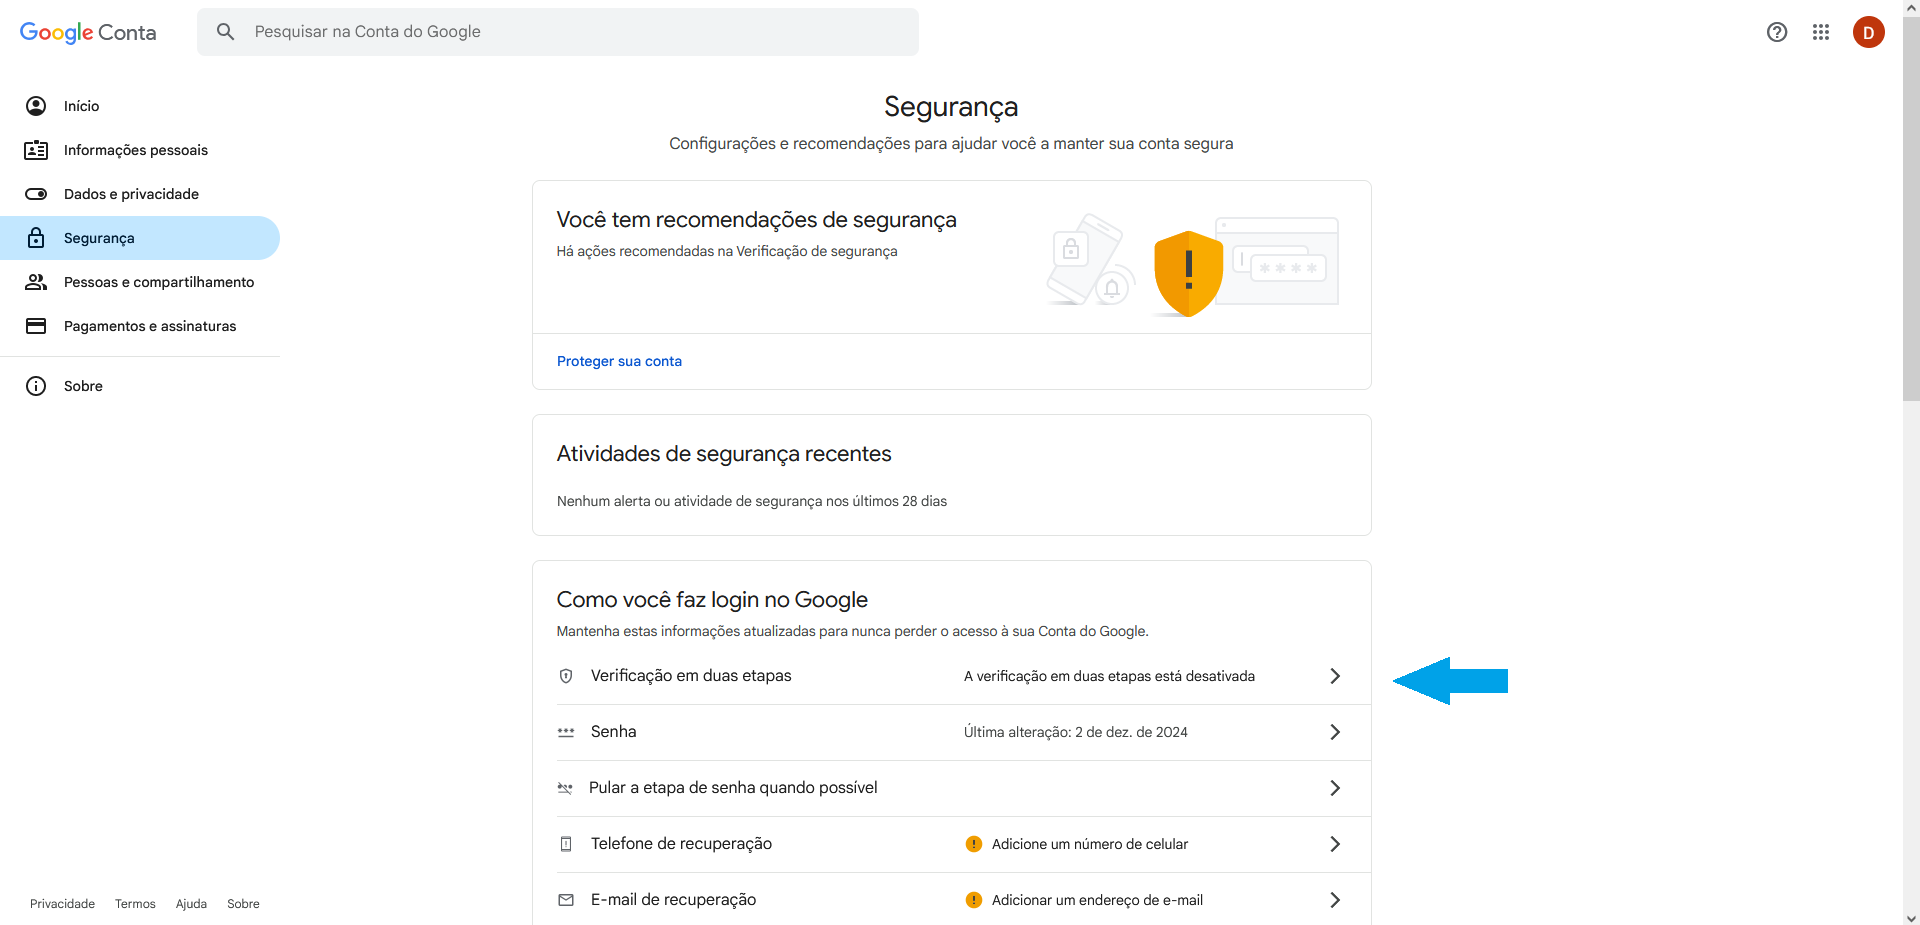The height and width of the screenshot is (925, 1920).
Task: Open Telefone de recuperação via its chevron
Action: [1334, 844]
